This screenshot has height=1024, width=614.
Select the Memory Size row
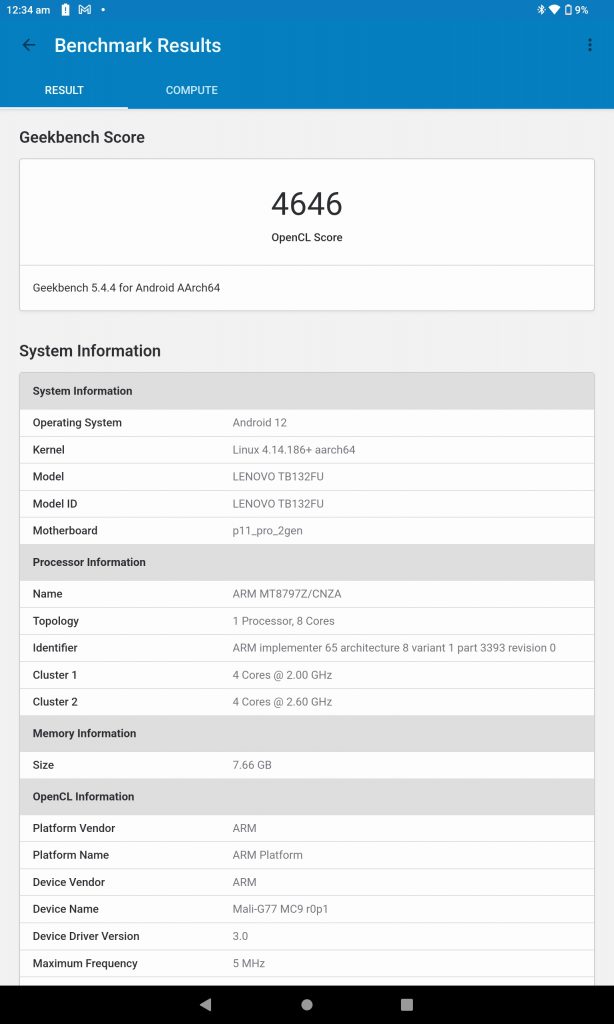(x=306, y=765)
